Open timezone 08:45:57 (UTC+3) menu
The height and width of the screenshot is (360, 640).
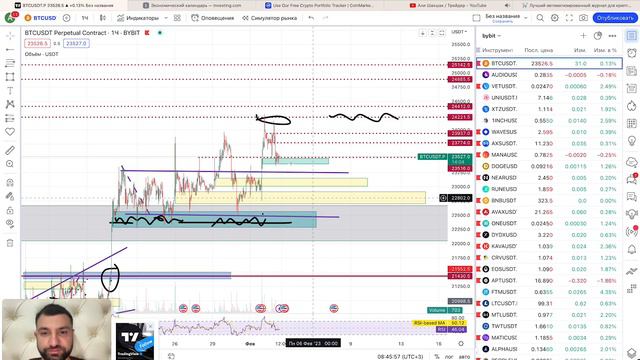click(401, 356)
